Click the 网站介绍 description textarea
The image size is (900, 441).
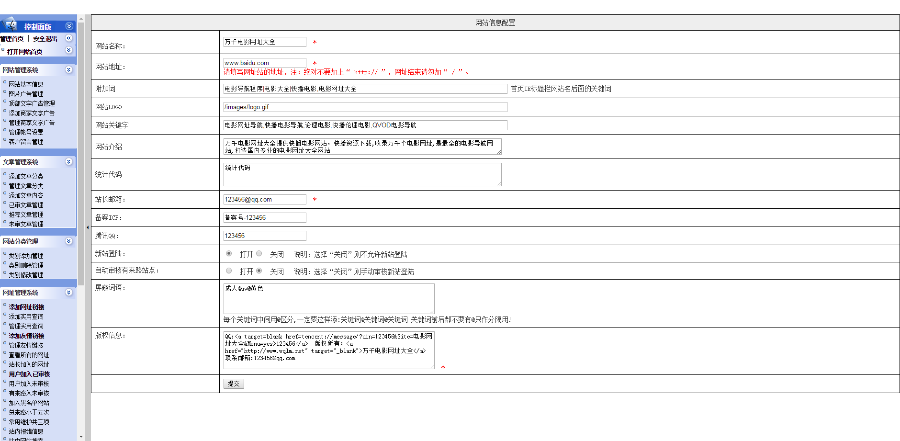pos(363,146)
